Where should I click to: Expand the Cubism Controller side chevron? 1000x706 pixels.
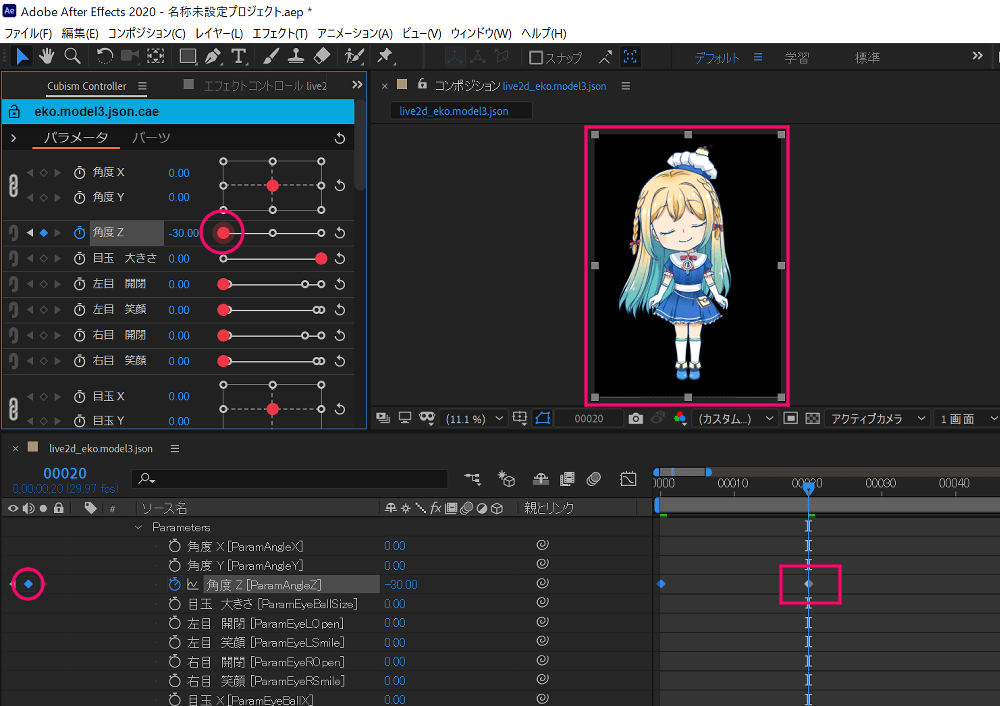click(13, 138)
